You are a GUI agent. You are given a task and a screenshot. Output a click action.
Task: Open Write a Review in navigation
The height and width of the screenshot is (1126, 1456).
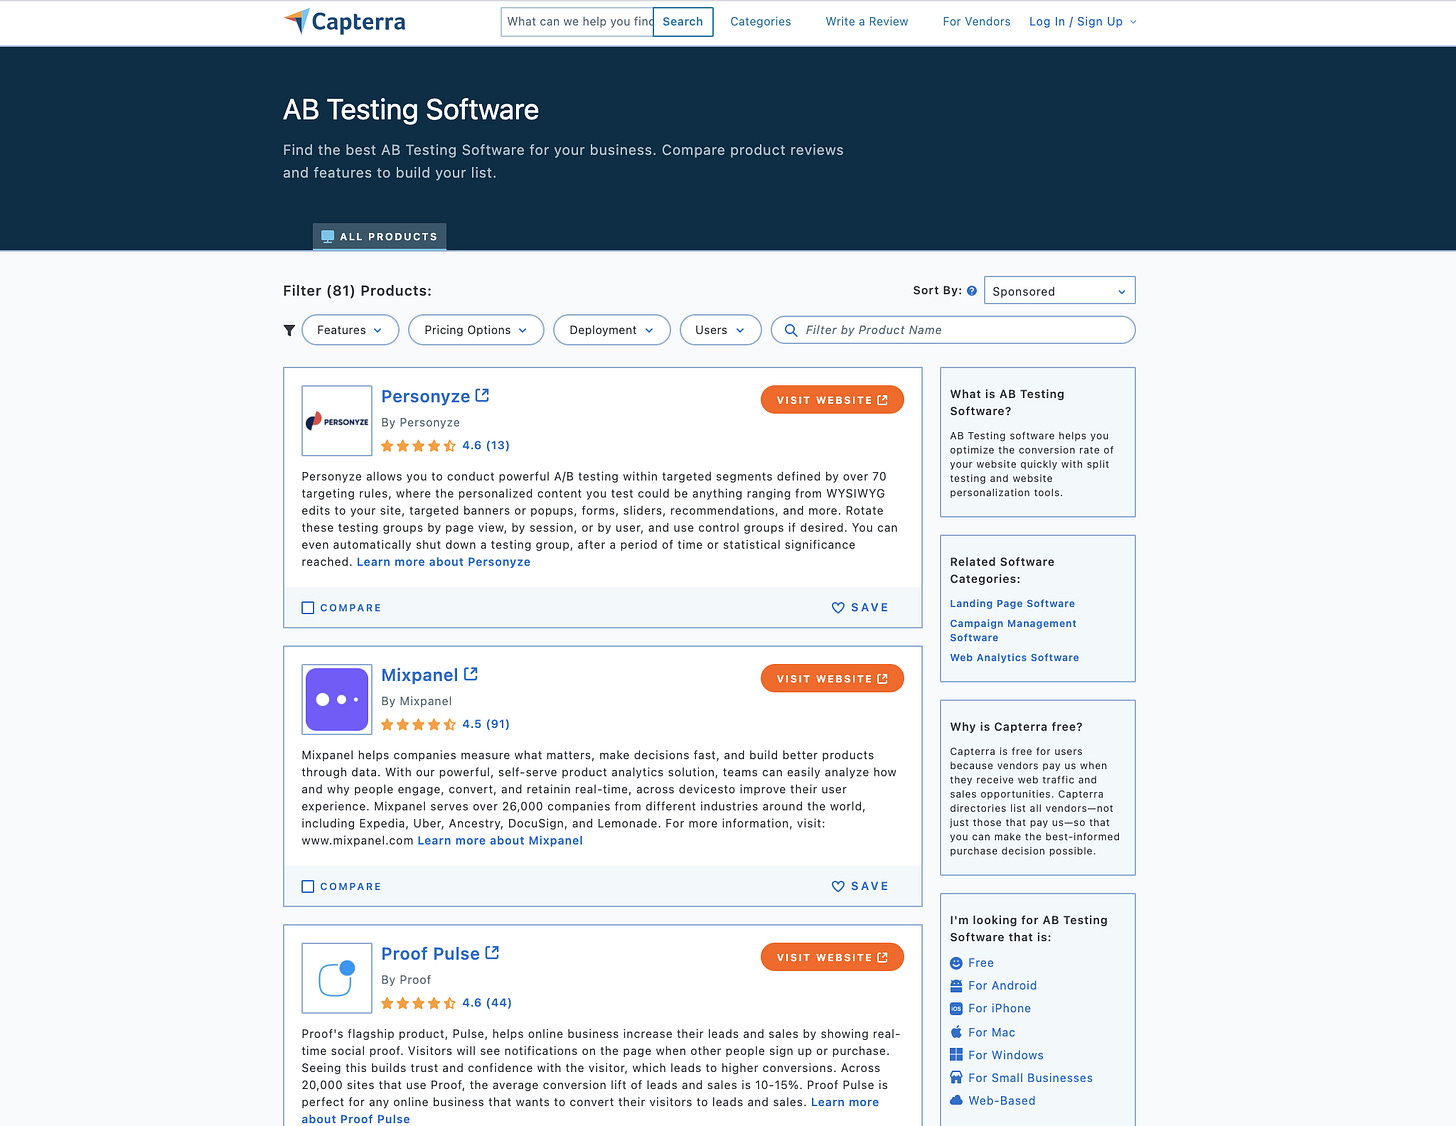[x=867, y=22]
